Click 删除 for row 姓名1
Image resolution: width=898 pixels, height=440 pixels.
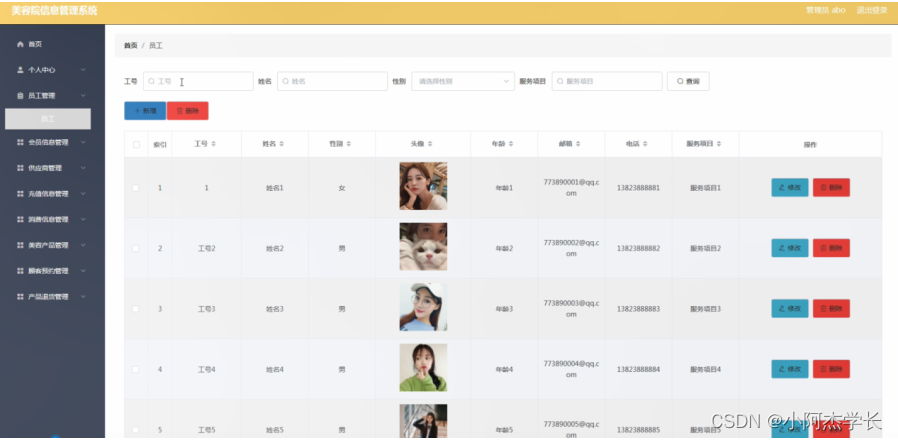tap(831, 187)
